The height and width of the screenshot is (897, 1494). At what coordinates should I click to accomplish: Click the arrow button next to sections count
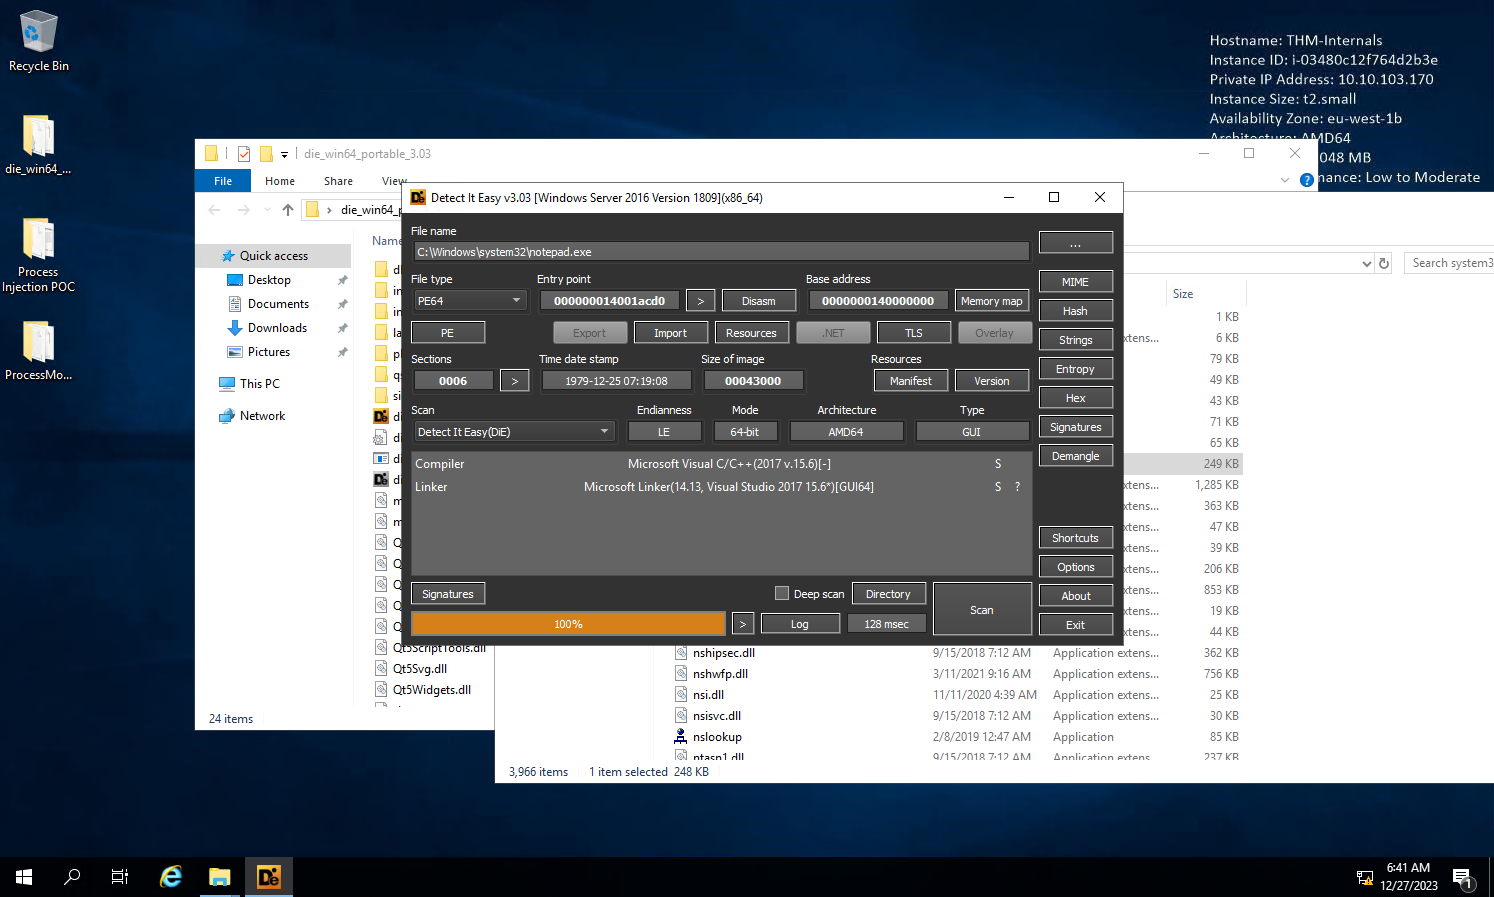[515, 381]
